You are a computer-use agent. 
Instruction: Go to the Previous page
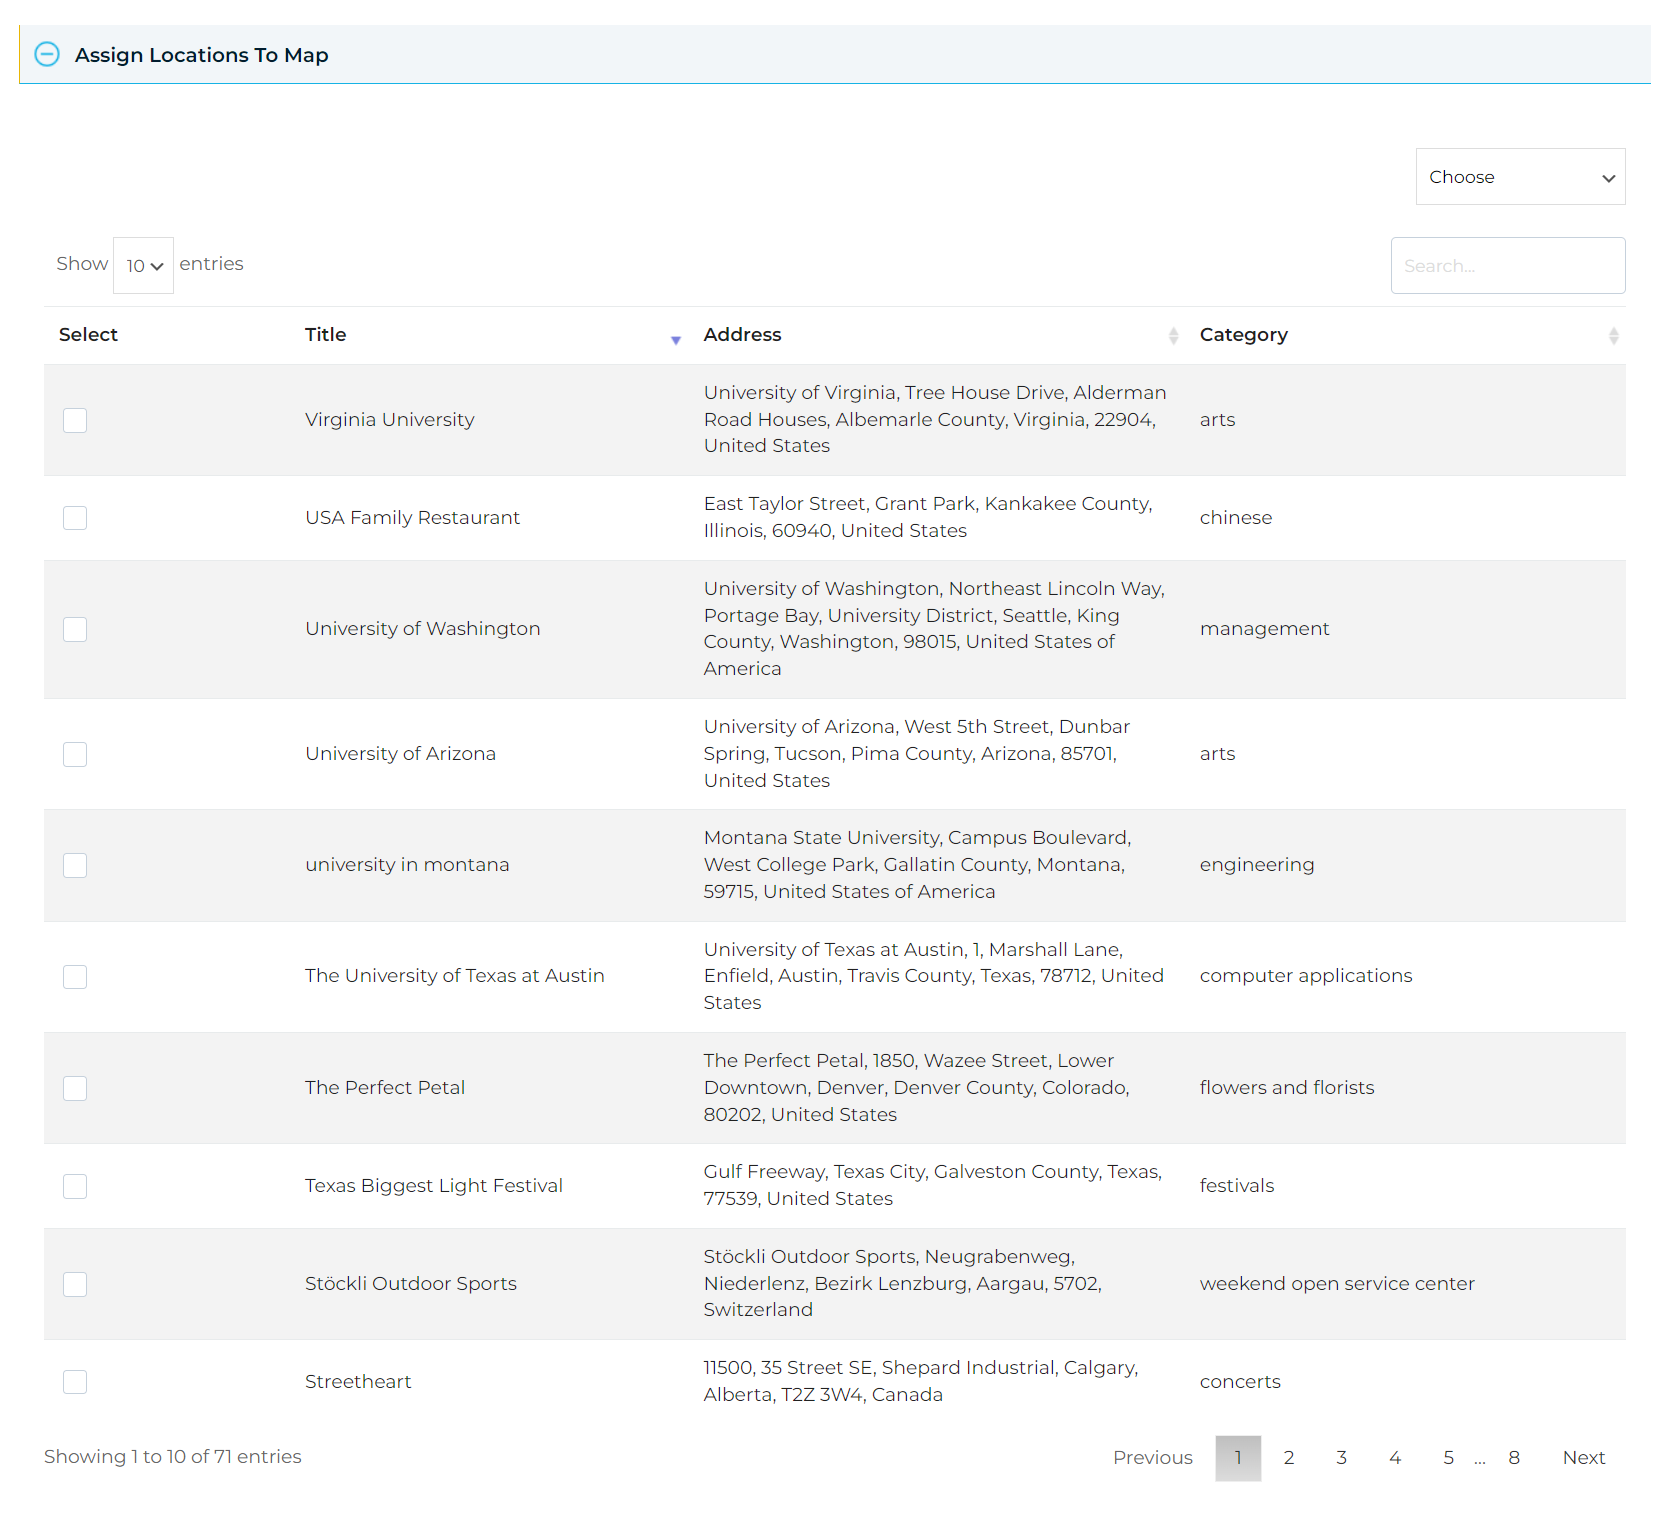[x=1152, y=1458]
